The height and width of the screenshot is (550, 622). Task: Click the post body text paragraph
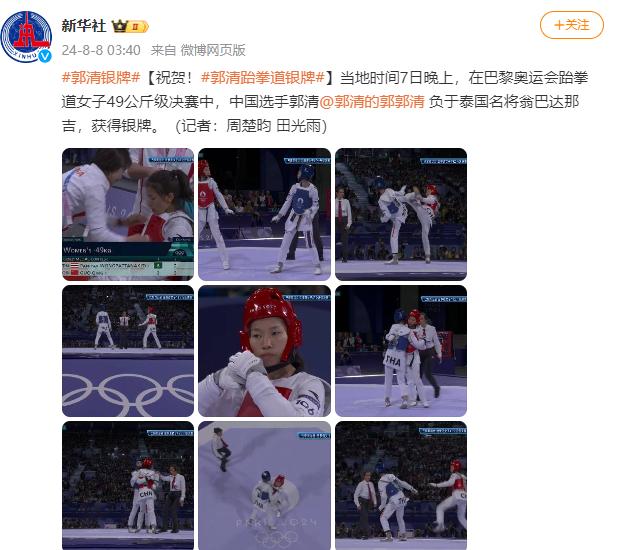(x=325, y=102)
